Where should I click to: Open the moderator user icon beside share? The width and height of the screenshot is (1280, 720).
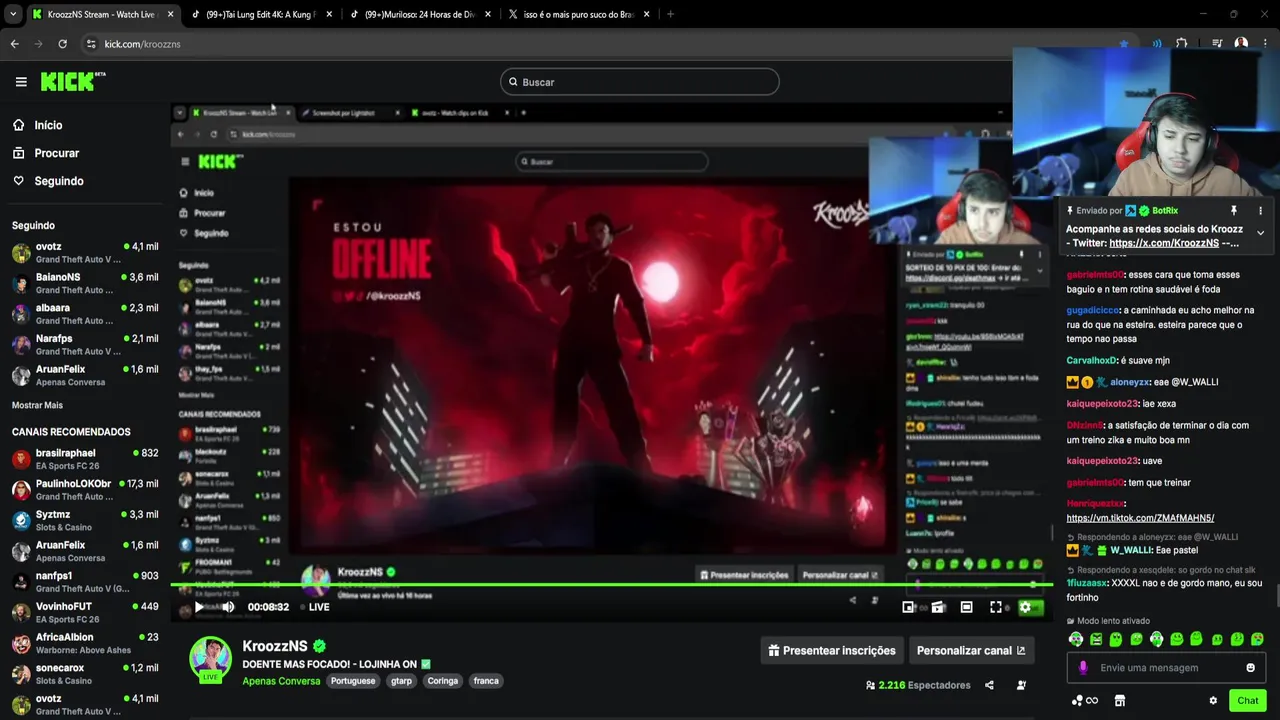pos(1021,685)
